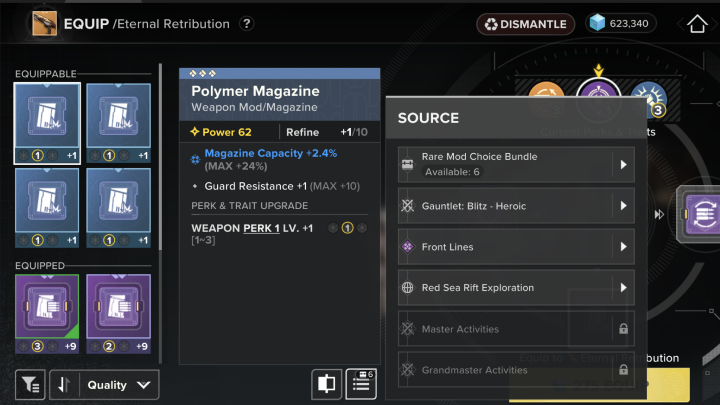The height and width of the screenshot is (405, 720).
Task: Click the Front Lines purple diamond icon
Action: pos(407,247)
